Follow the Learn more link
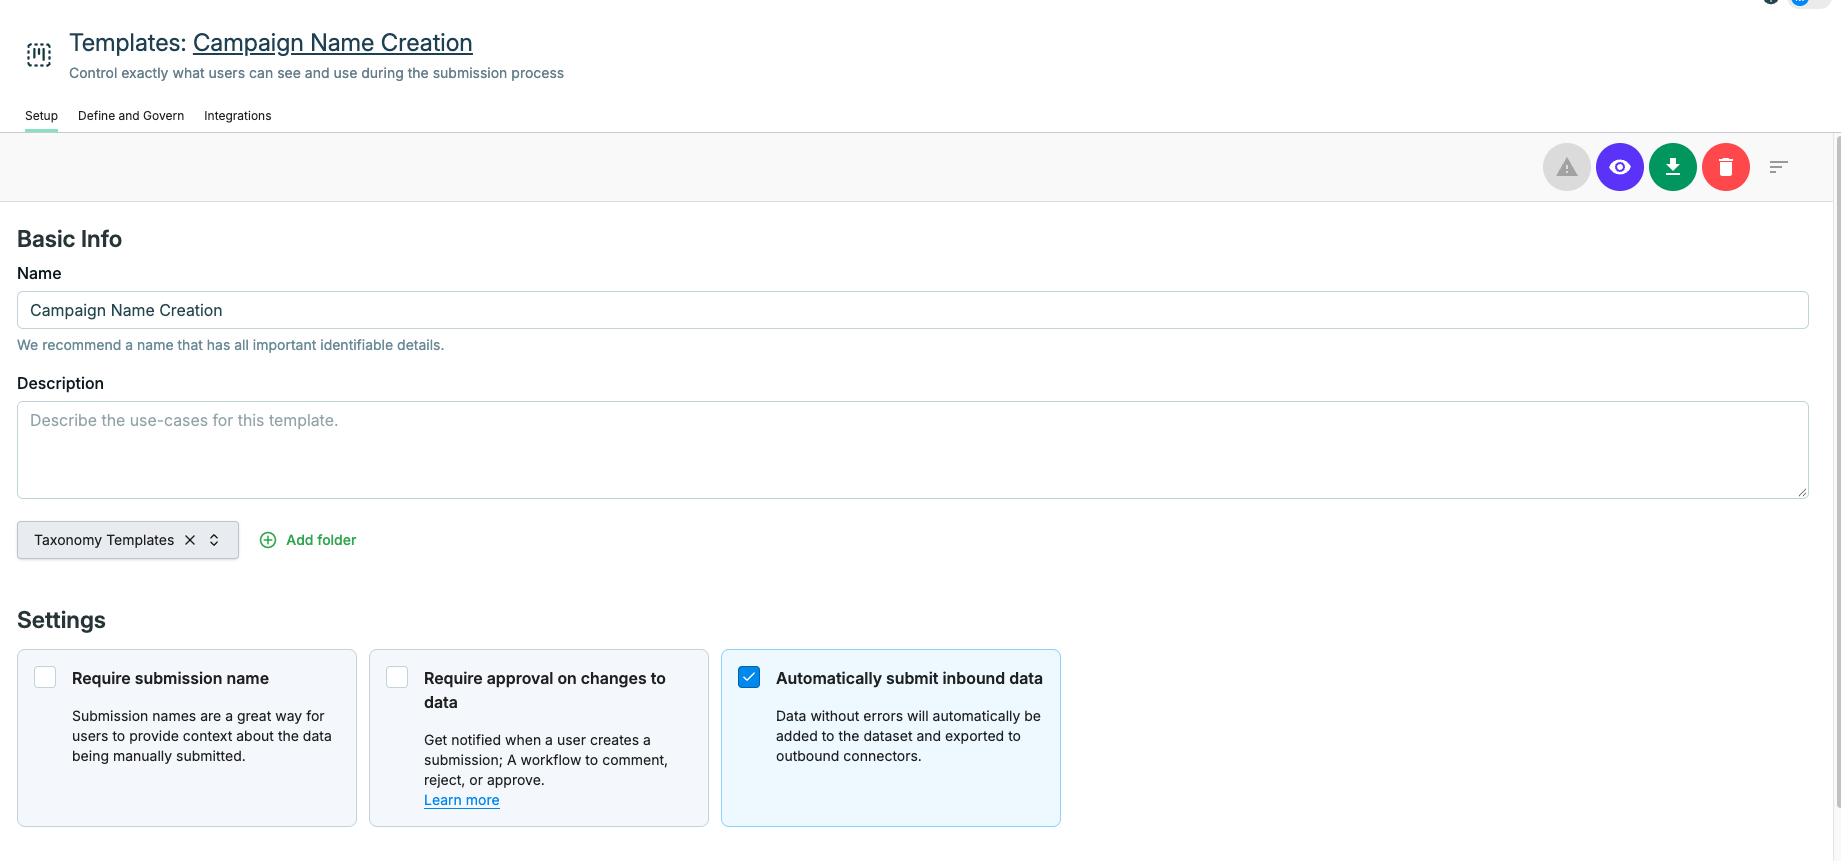 pyautogui.click(x=462, y=800)
